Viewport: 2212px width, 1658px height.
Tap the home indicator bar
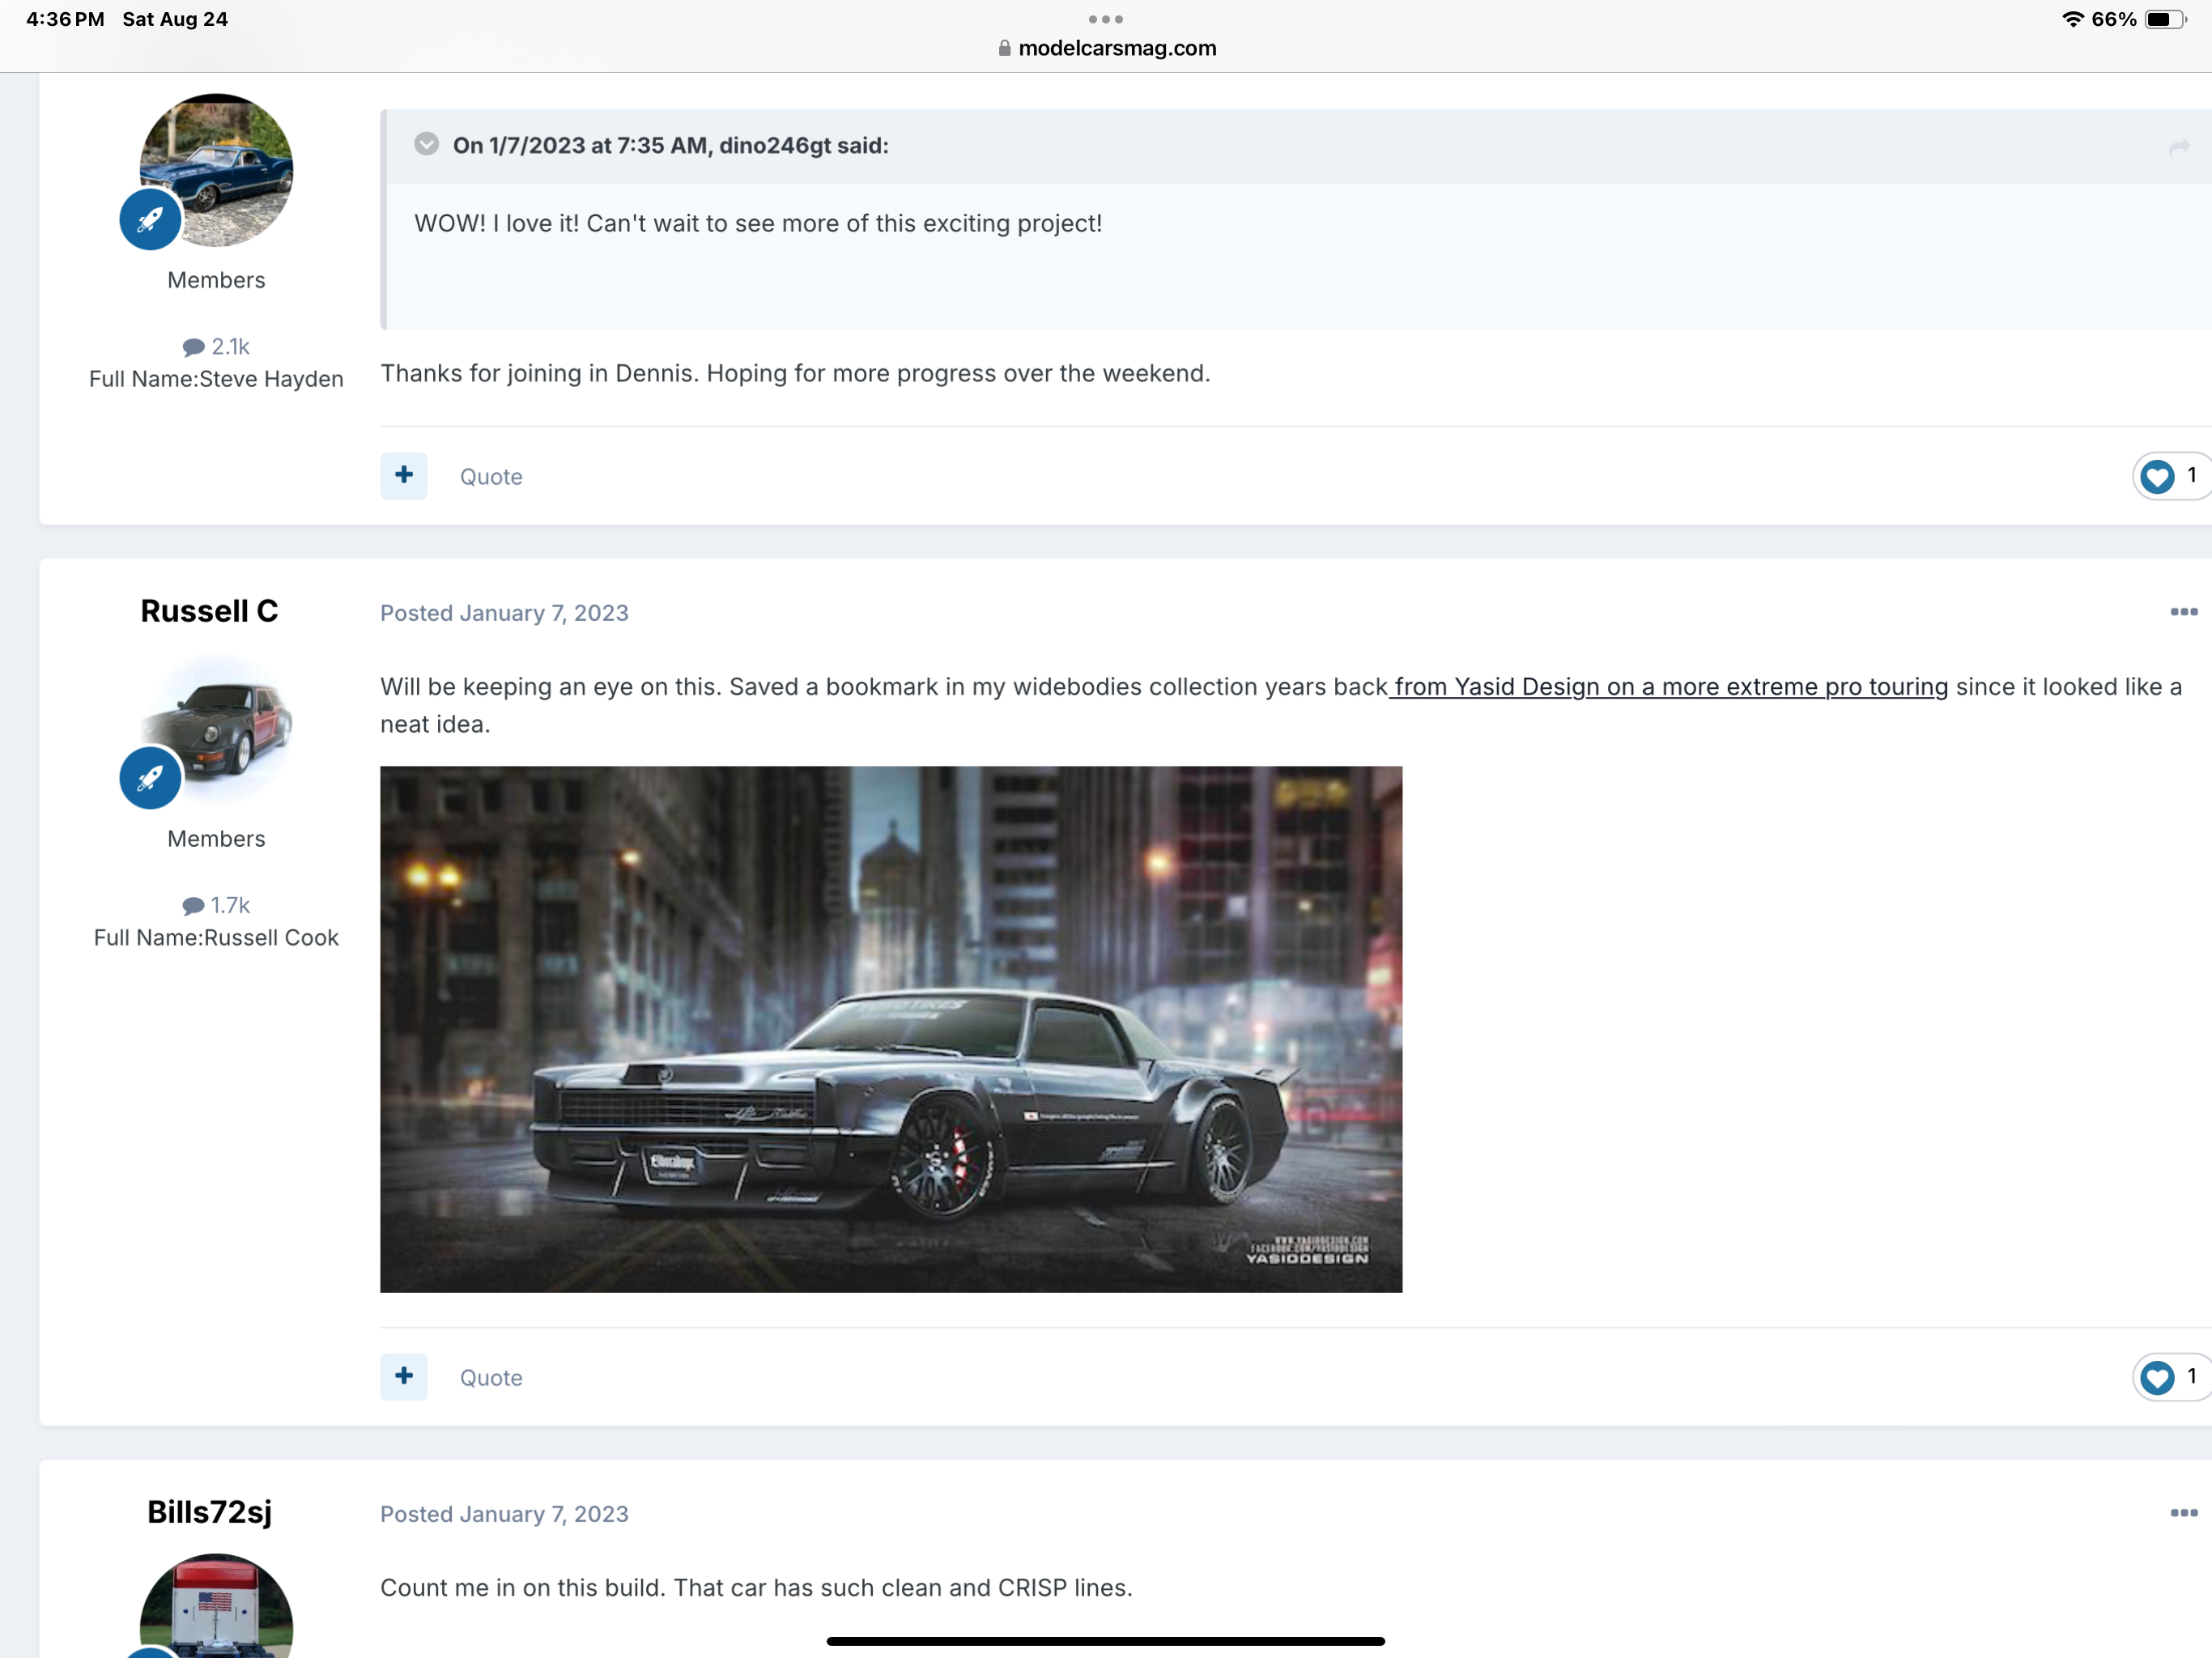click(1106, 1641)
